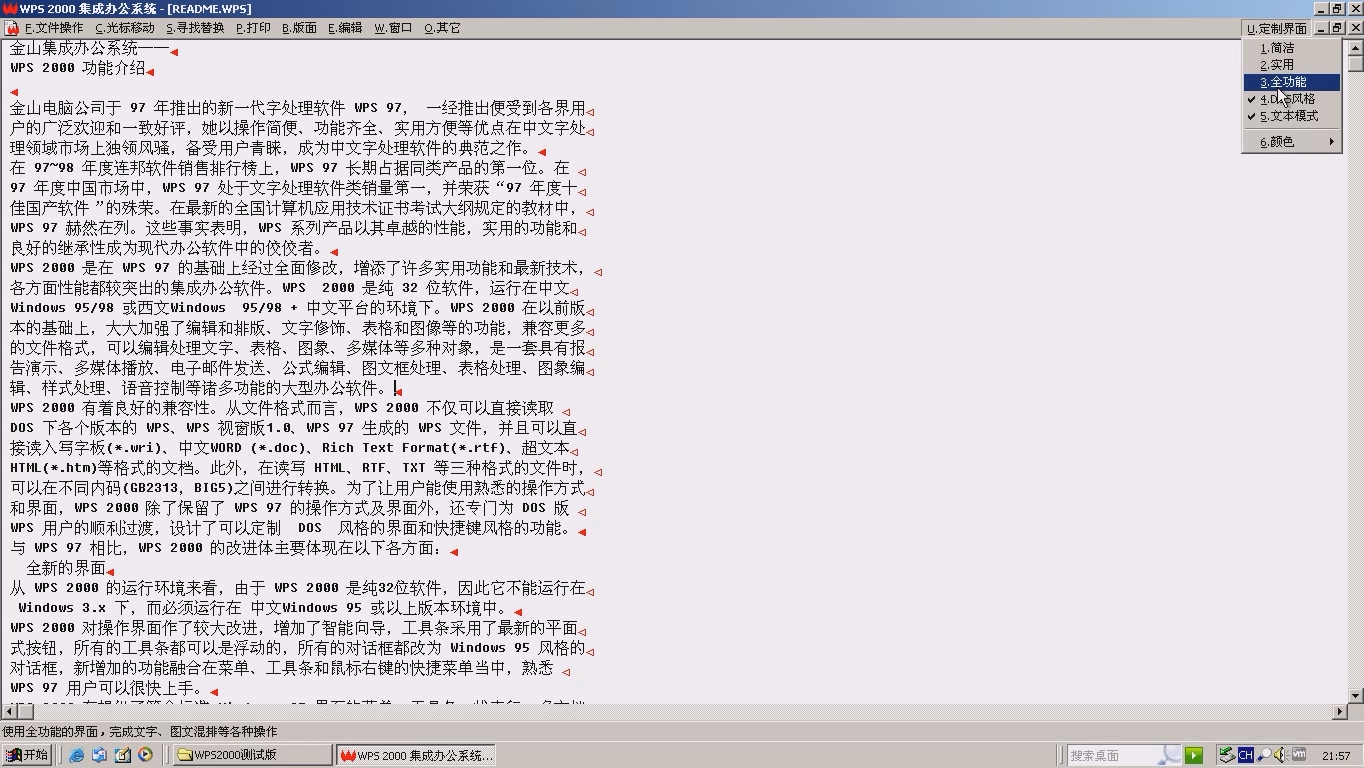
Task: Click the green desktop search go button
Action: click(x=1194, y=755)
